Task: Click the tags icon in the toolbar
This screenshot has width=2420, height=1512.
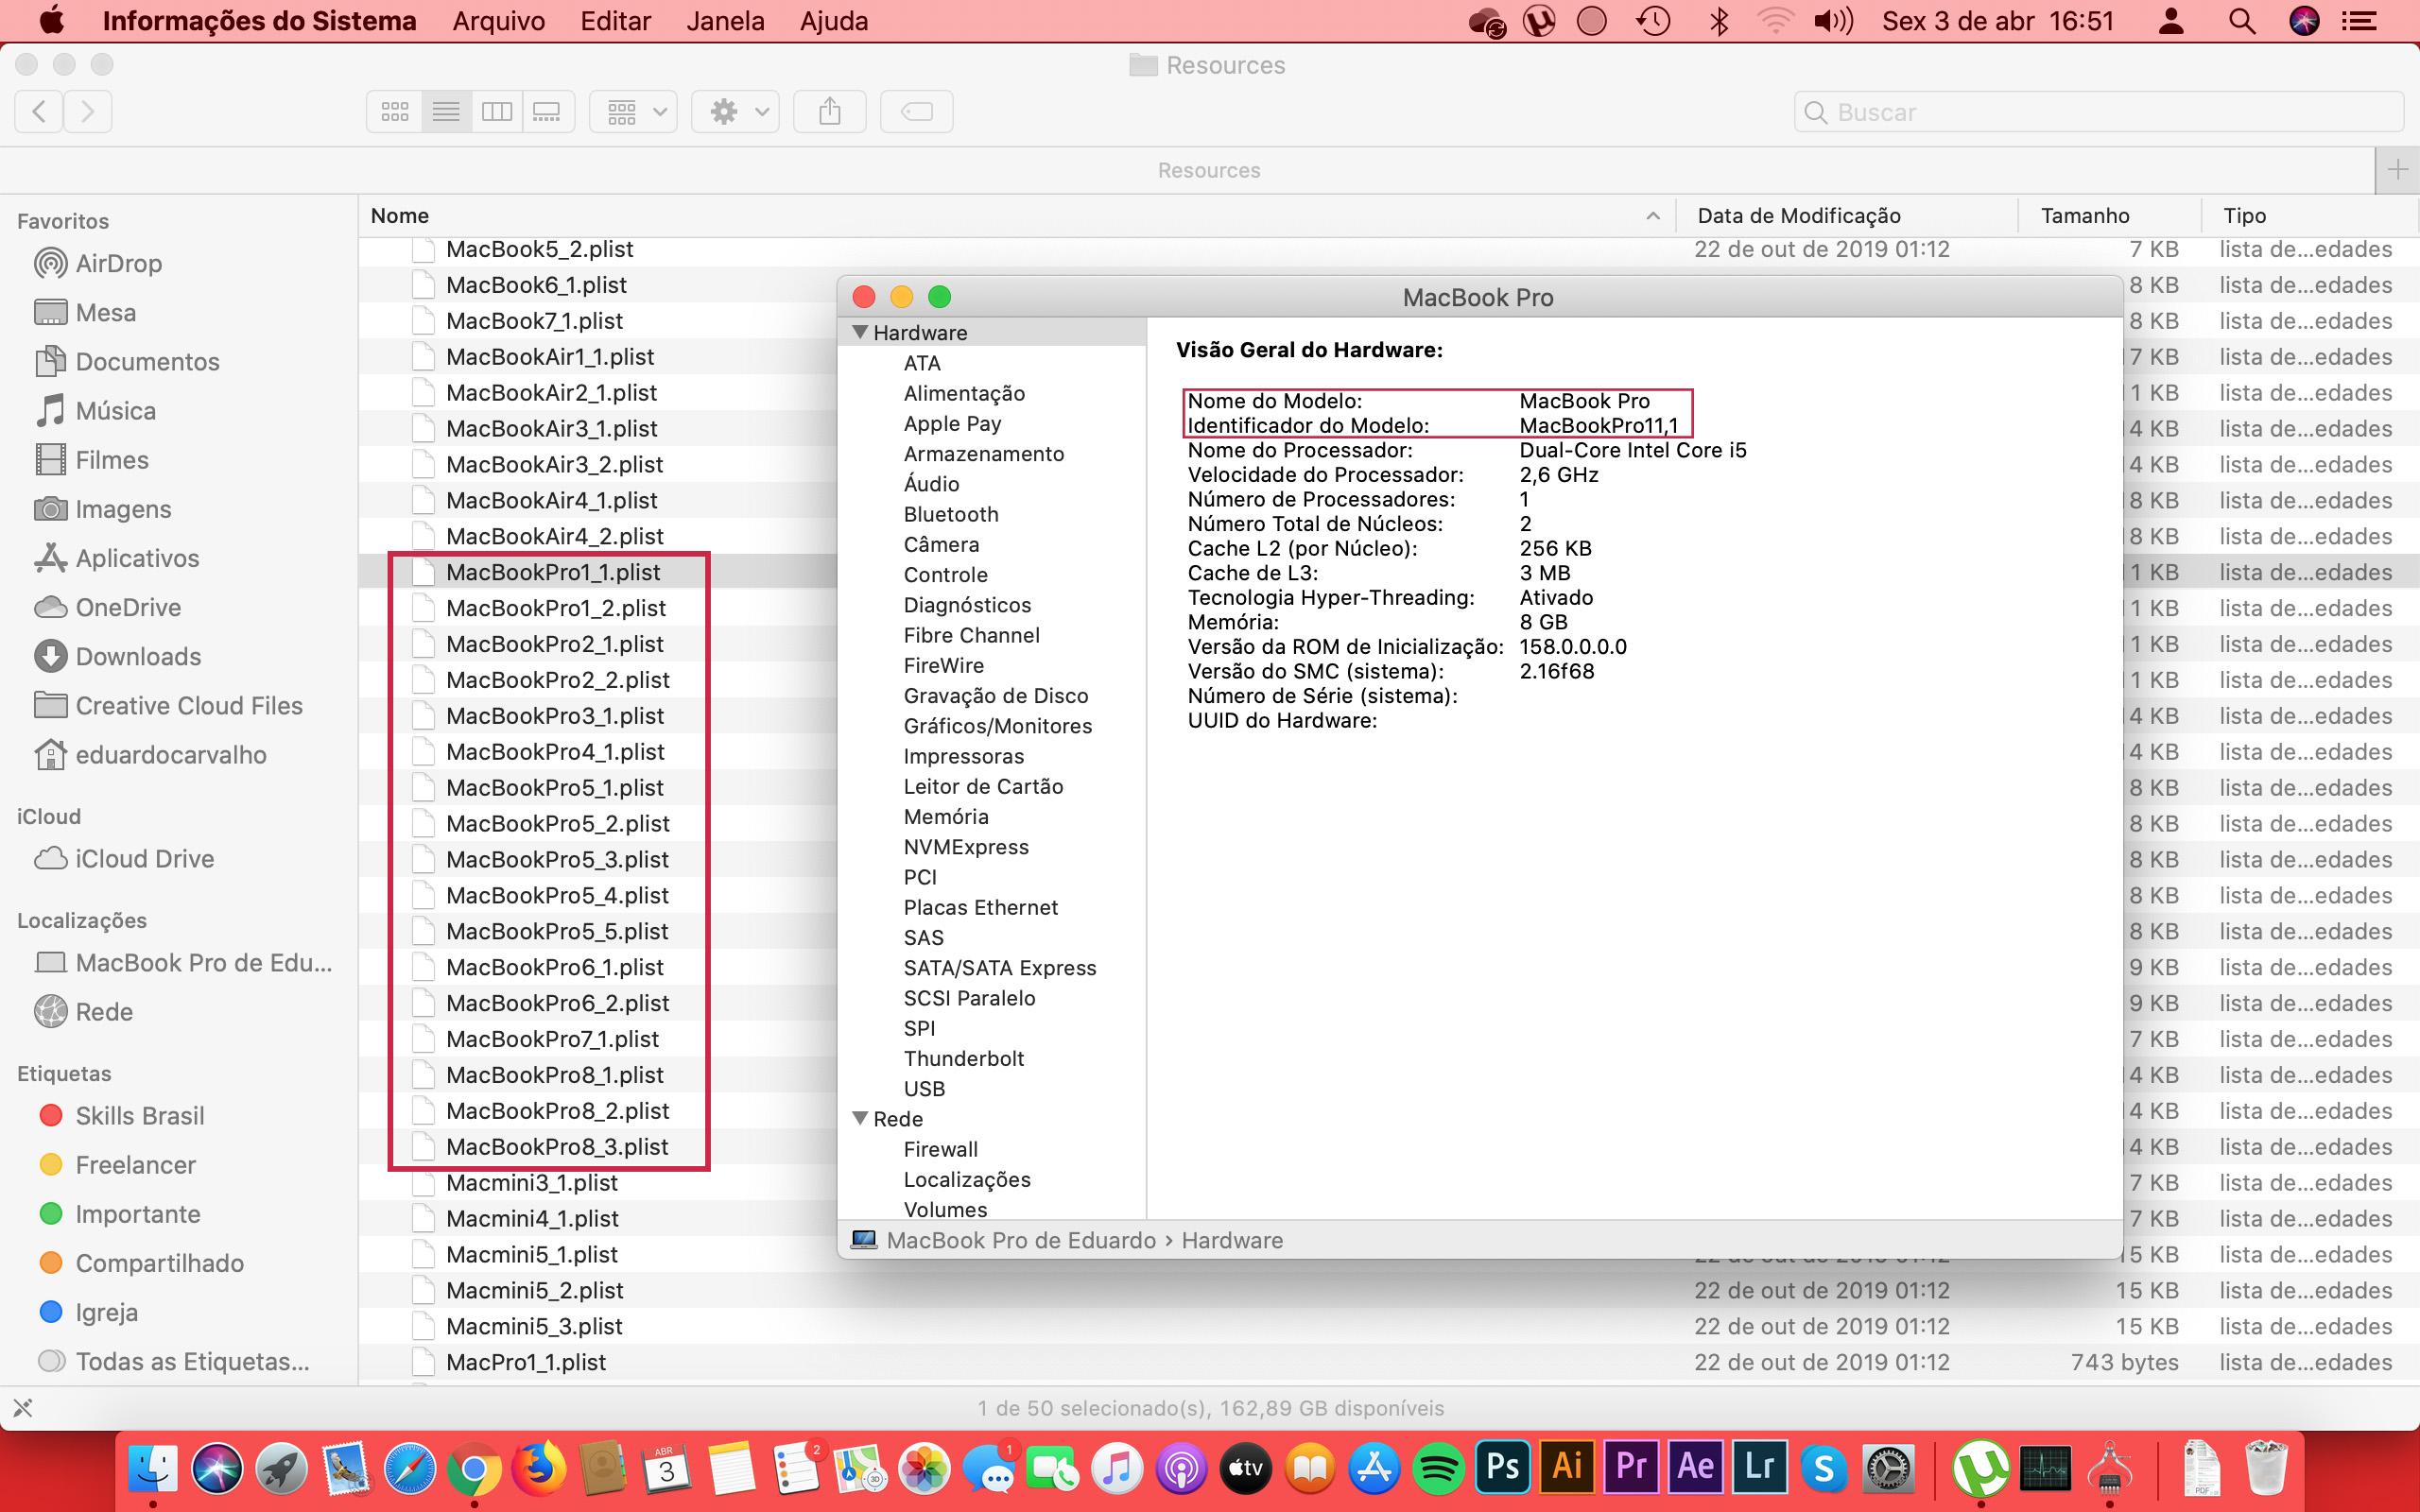Action: click(916, 111)
